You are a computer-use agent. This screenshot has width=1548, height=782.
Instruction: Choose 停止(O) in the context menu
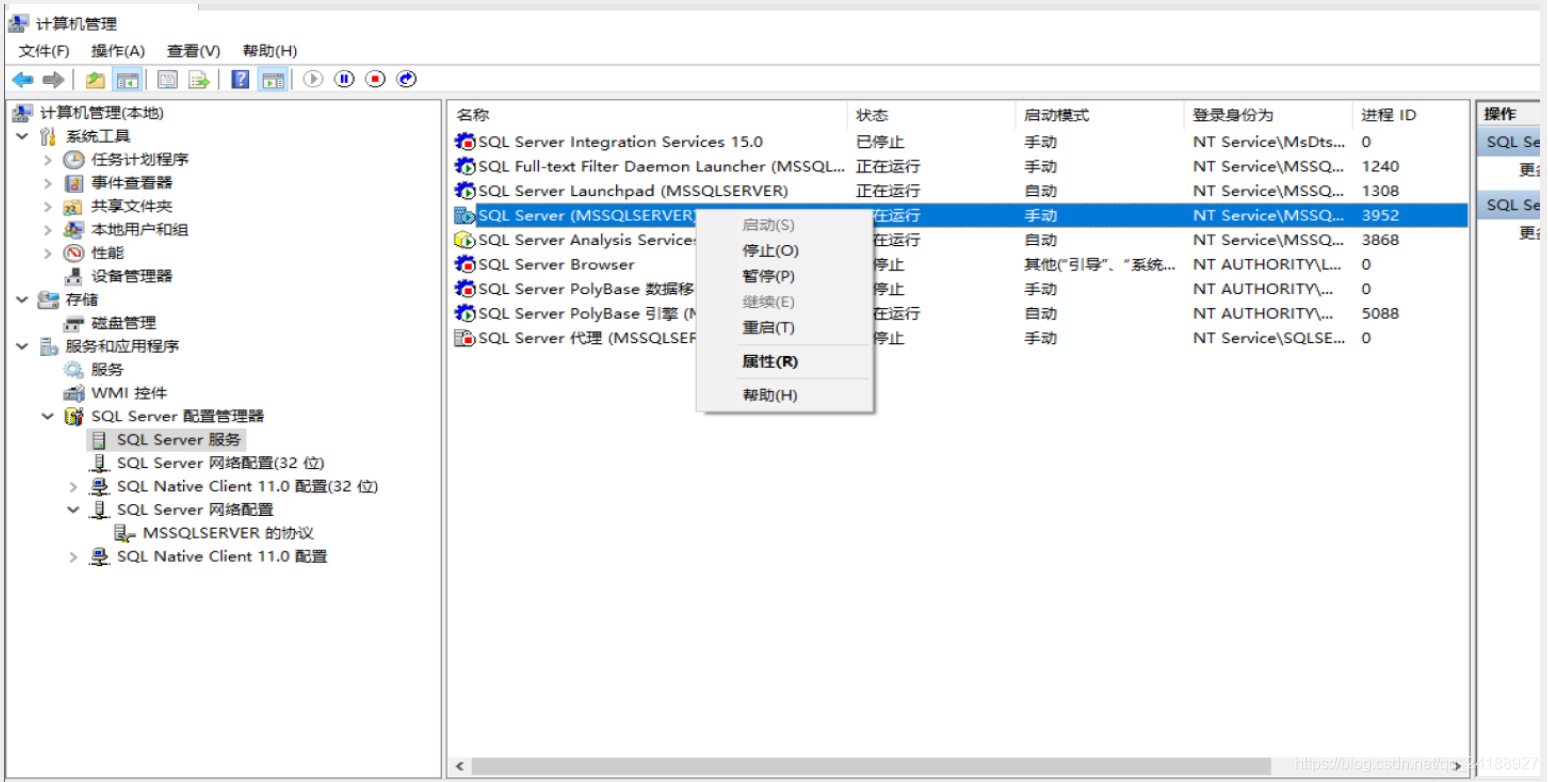tap(770, 251)
